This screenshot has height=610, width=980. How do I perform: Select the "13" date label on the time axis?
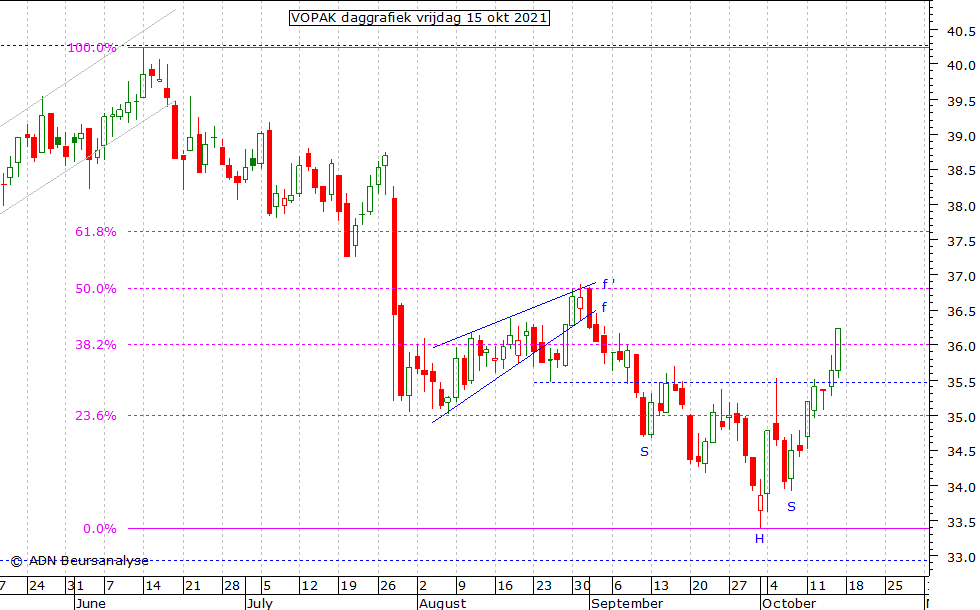[661, 586]
